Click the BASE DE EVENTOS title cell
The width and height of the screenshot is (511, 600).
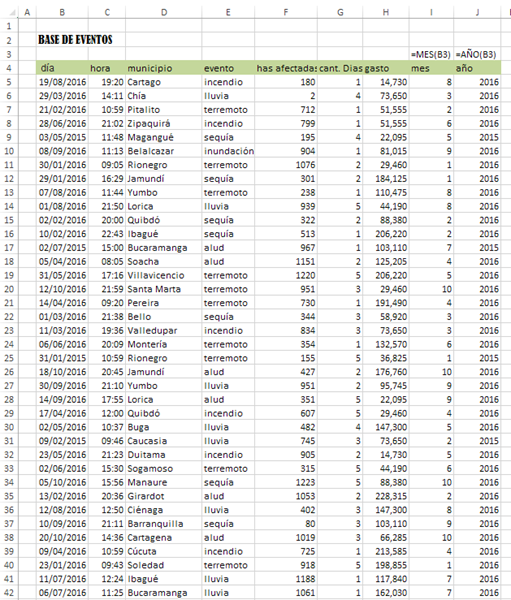[75, 40]
